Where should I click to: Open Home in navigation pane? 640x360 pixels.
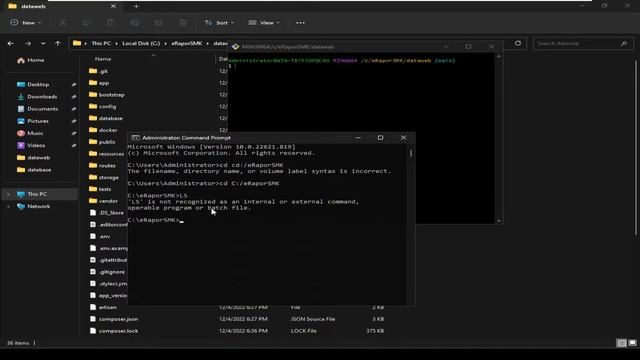31,60
